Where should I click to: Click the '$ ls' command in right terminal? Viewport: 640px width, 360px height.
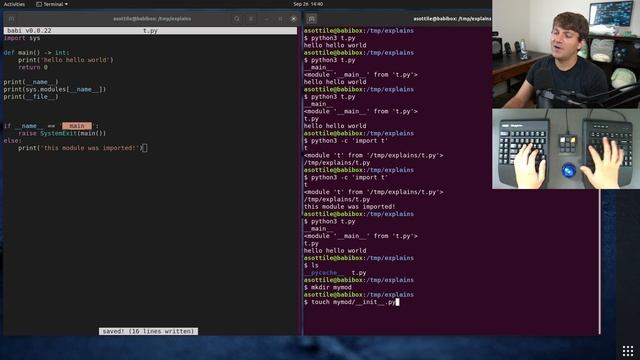(x=311, y=265)
